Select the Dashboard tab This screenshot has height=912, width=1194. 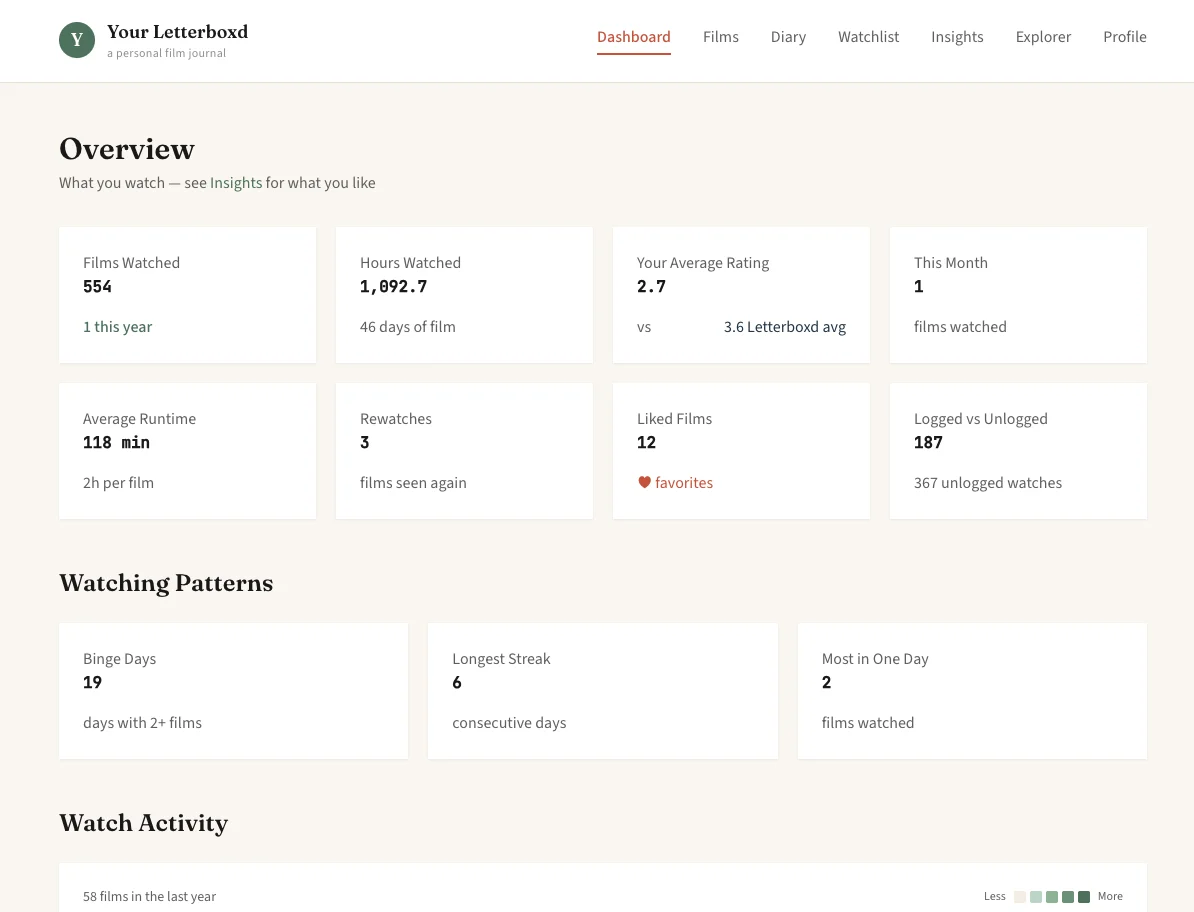(x=633, y=37)
